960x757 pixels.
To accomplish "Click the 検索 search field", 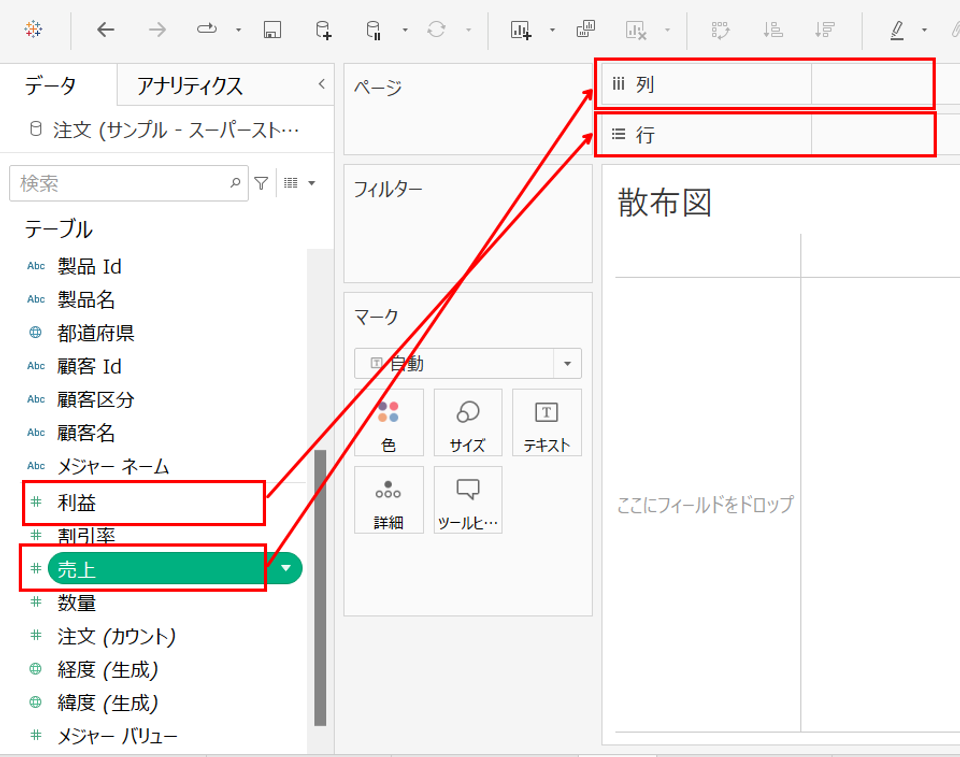I will (129, 183).
